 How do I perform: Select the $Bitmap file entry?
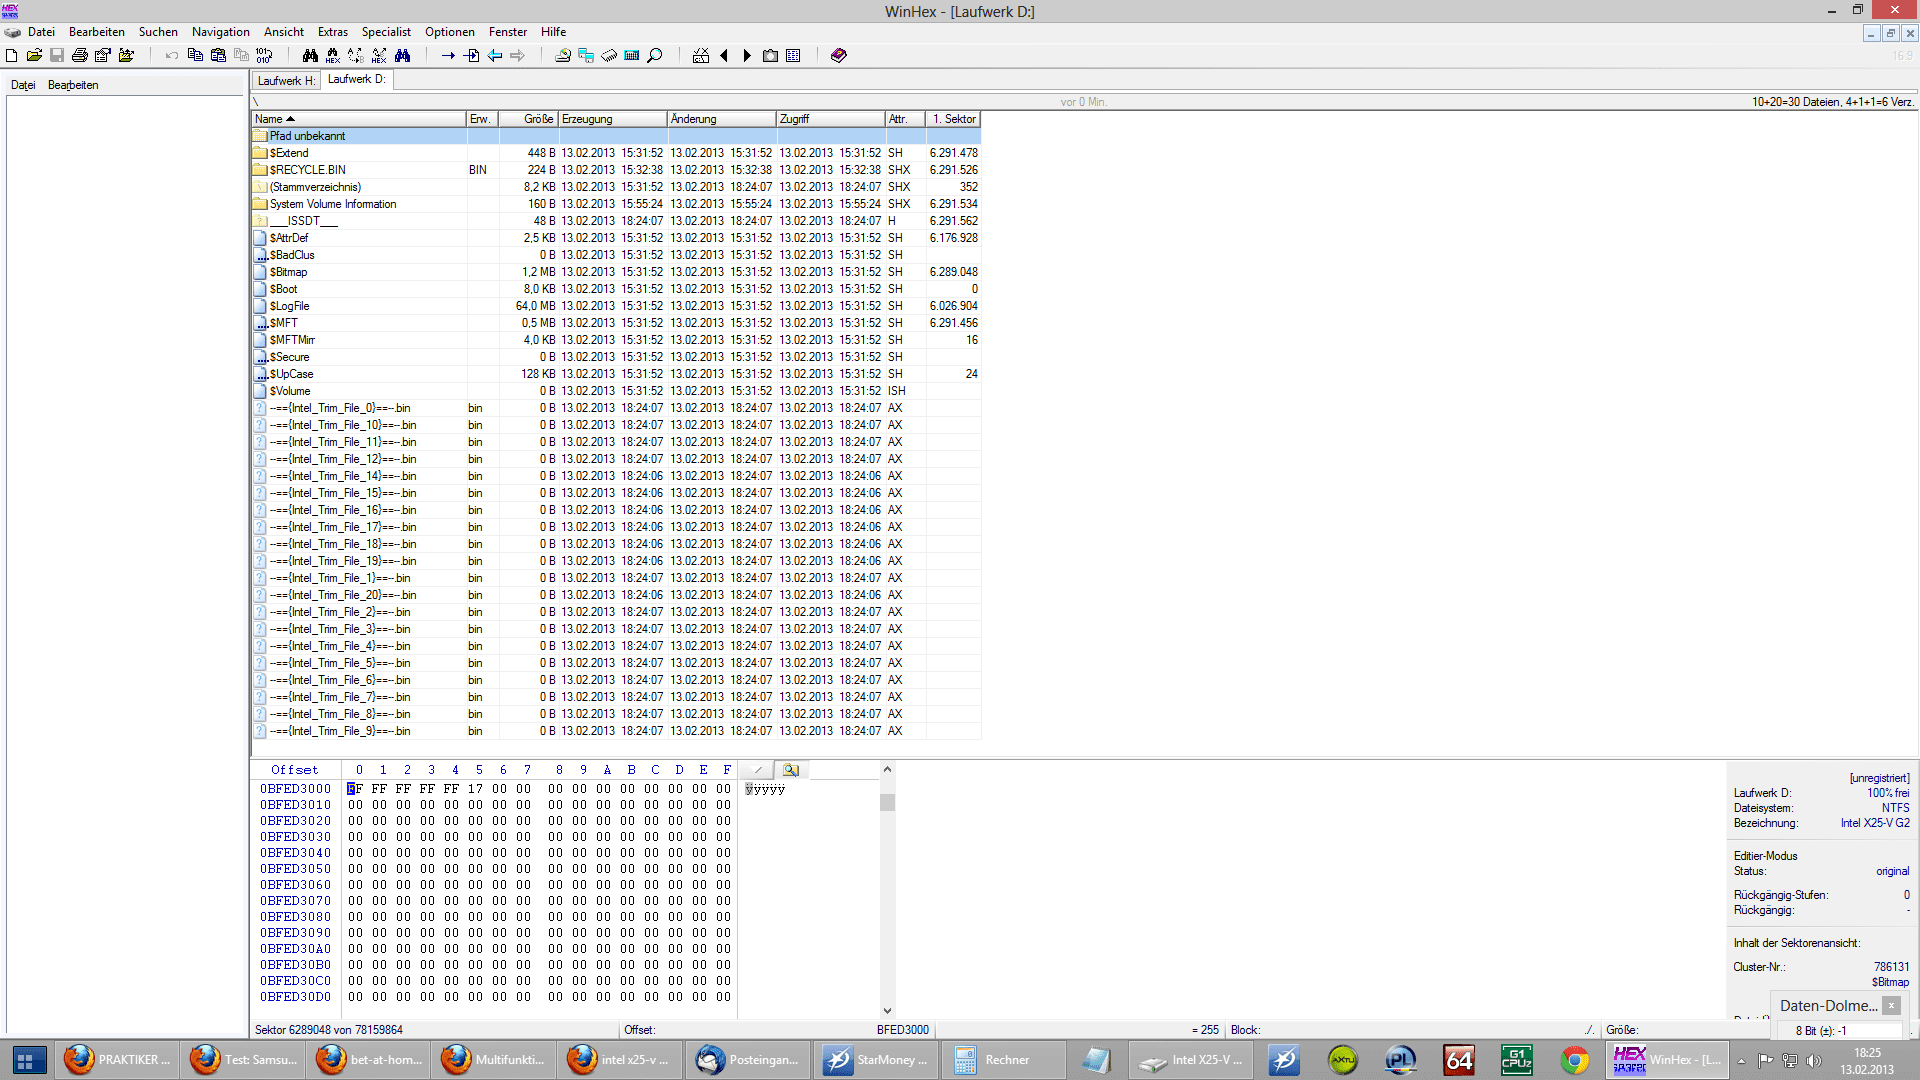pyautogui.click(x=616, y=272)
